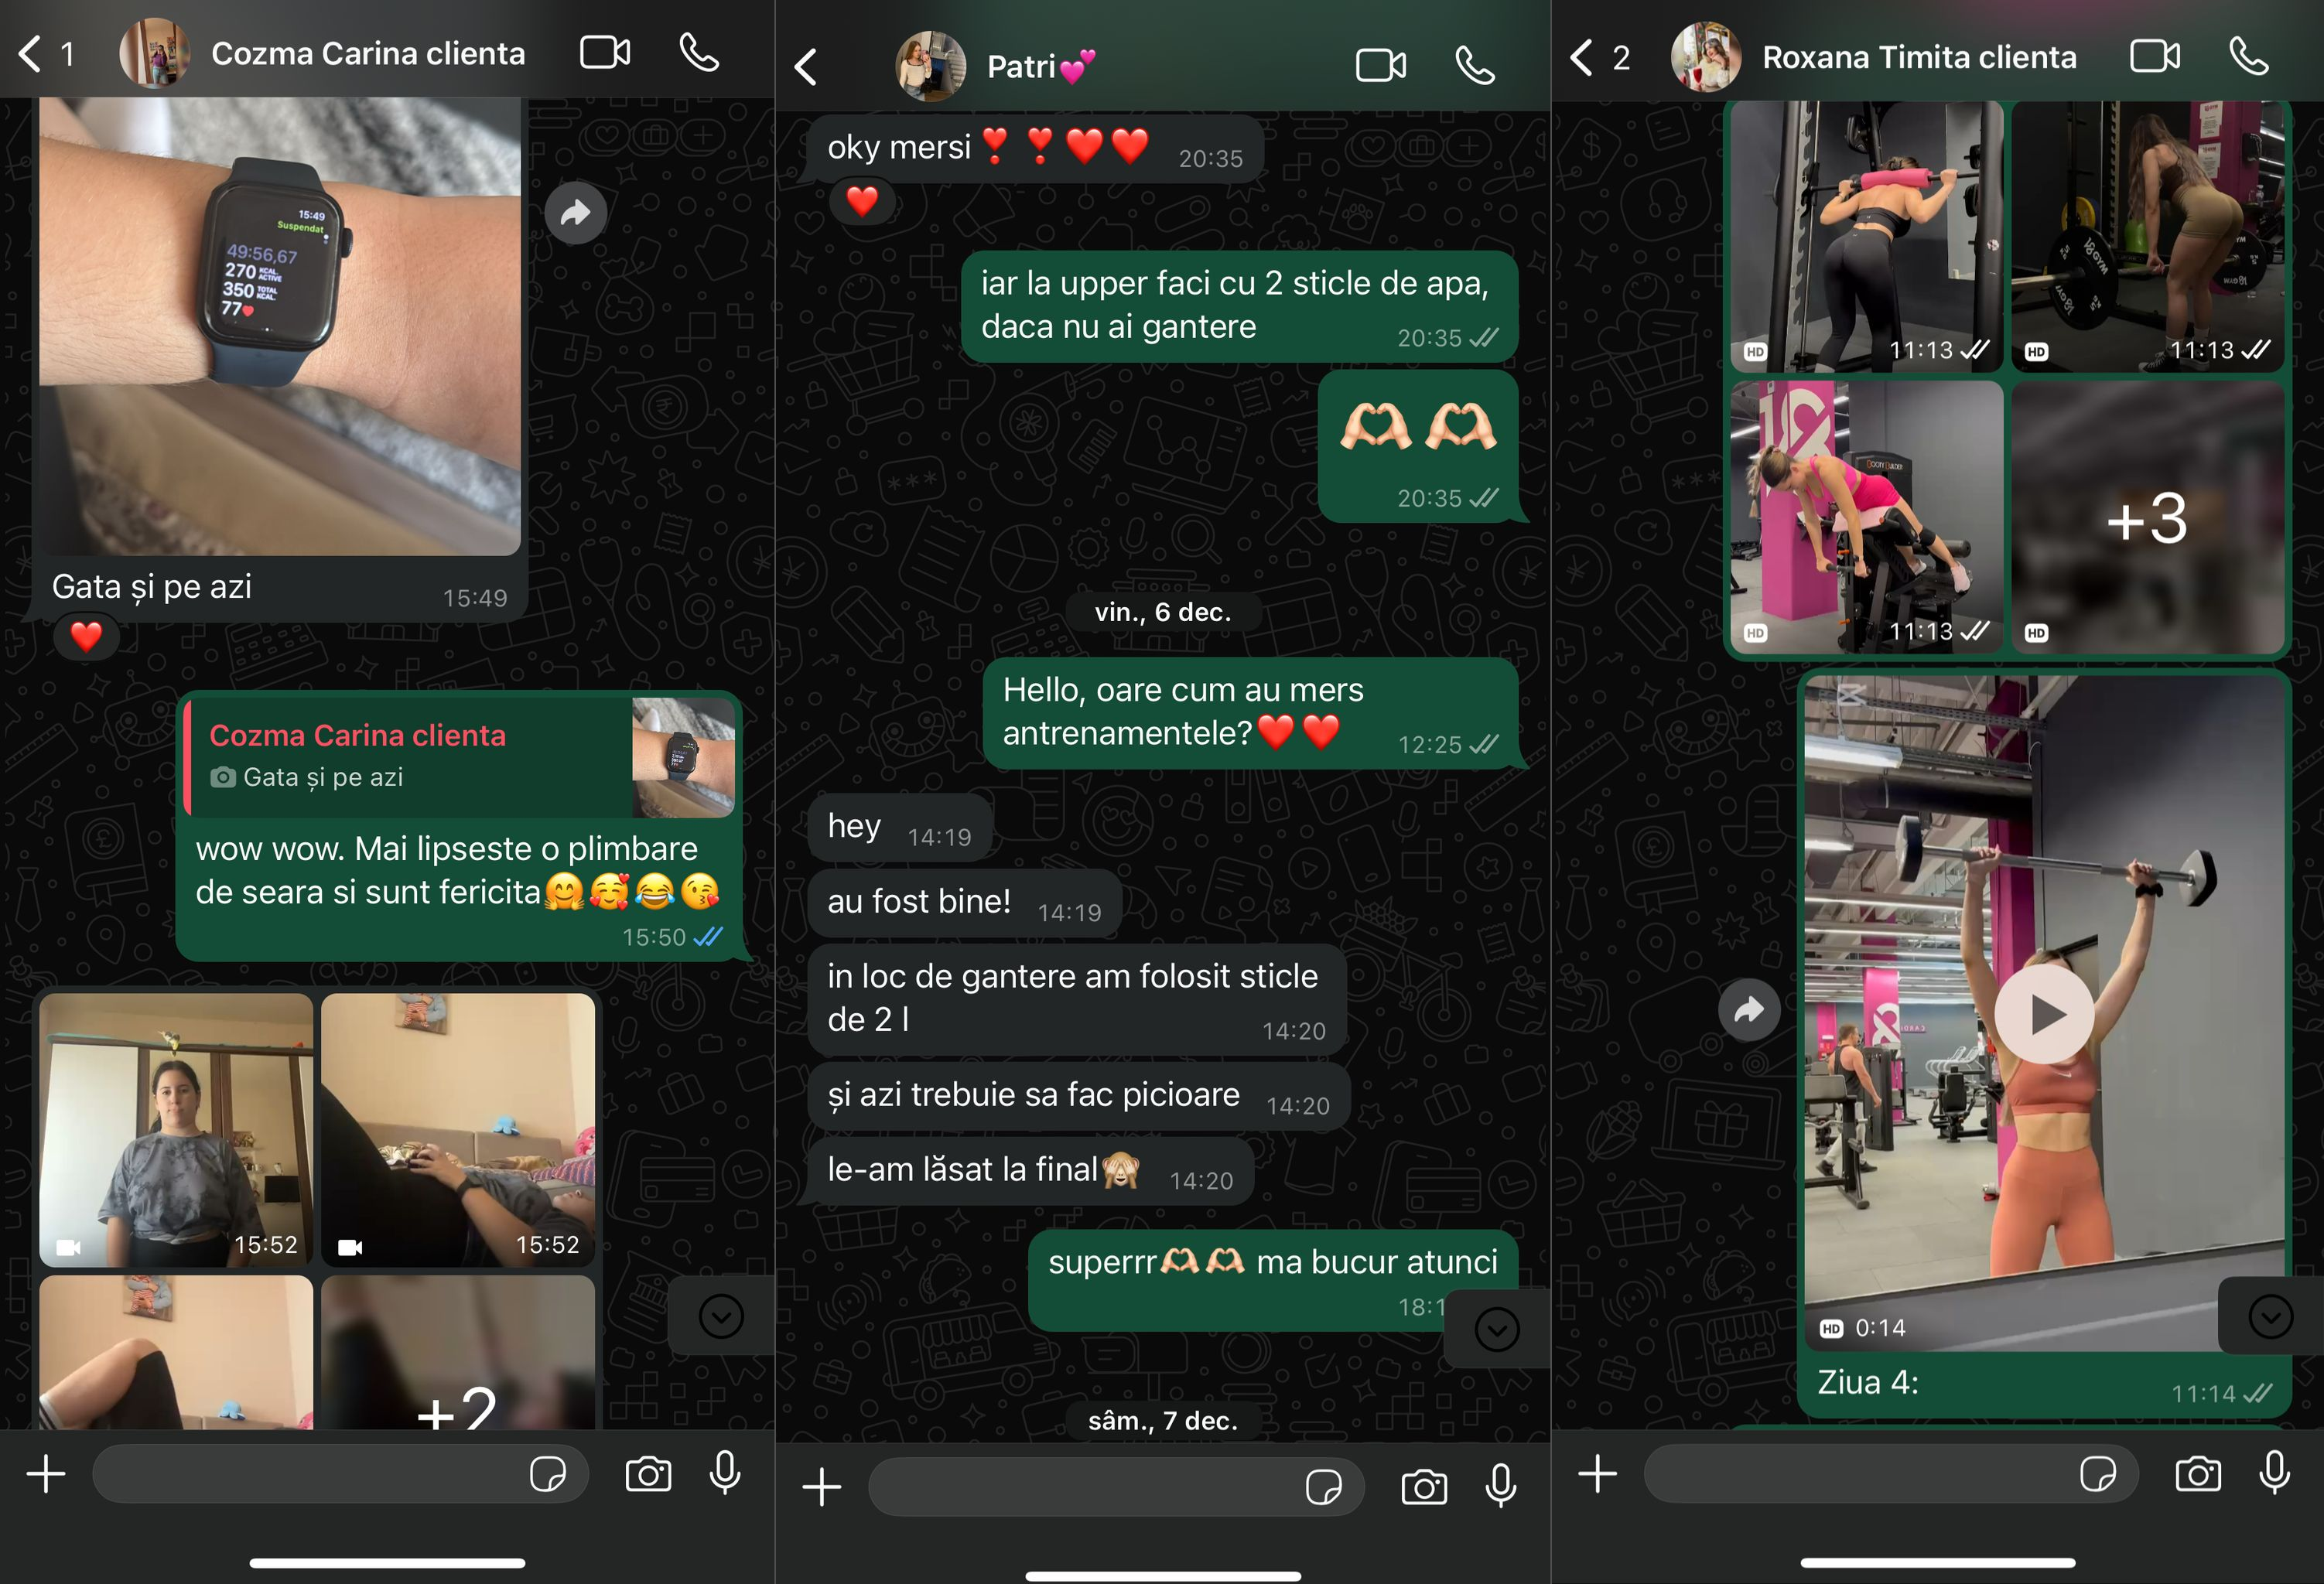This screenshot has width=2324, height=1584.
Task: Open squat rack photo sent at 11:13
Action: [1867, 236]
